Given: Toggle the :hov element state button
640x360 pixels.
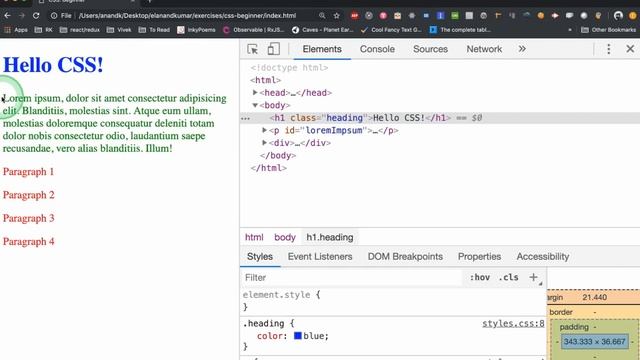Looking at the screenshot, I should 480,277.
